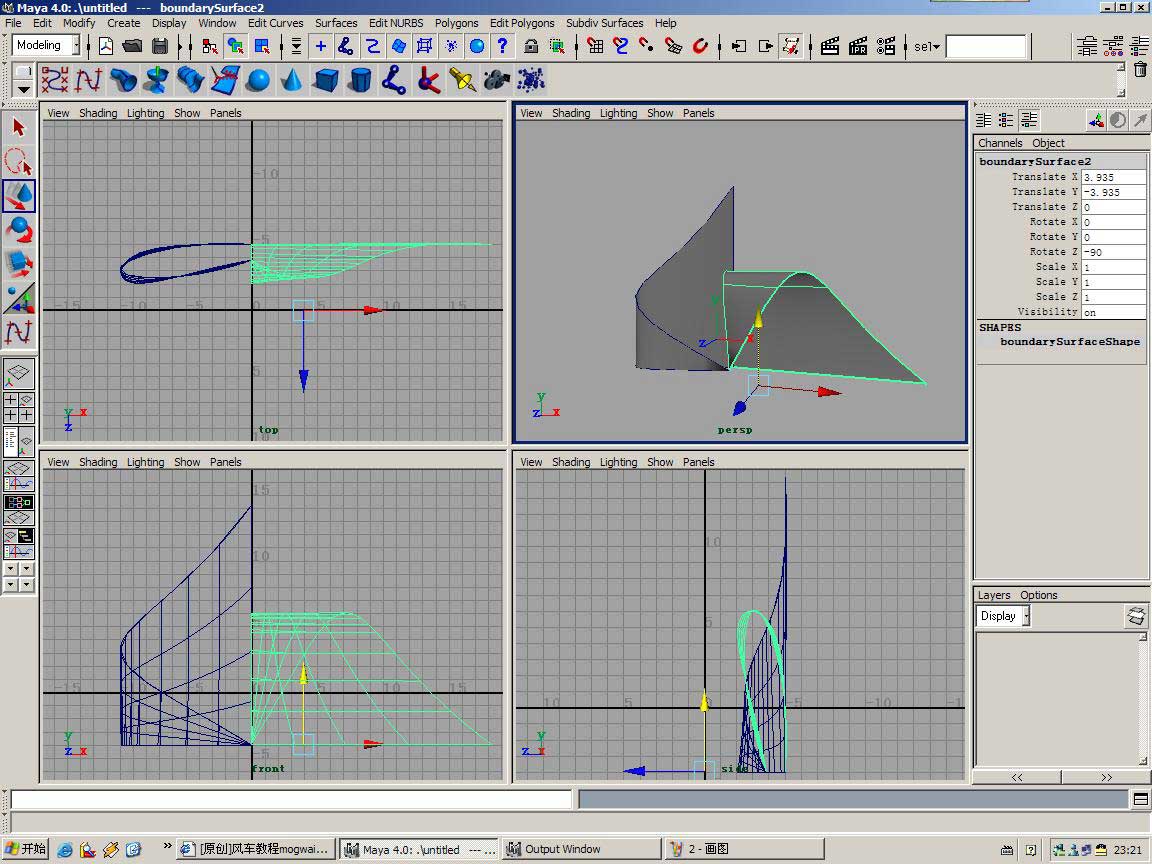Click the save scene disk icon
Image resolution: width=1152 pixels, height=864 pixels.
click(160, 46)
